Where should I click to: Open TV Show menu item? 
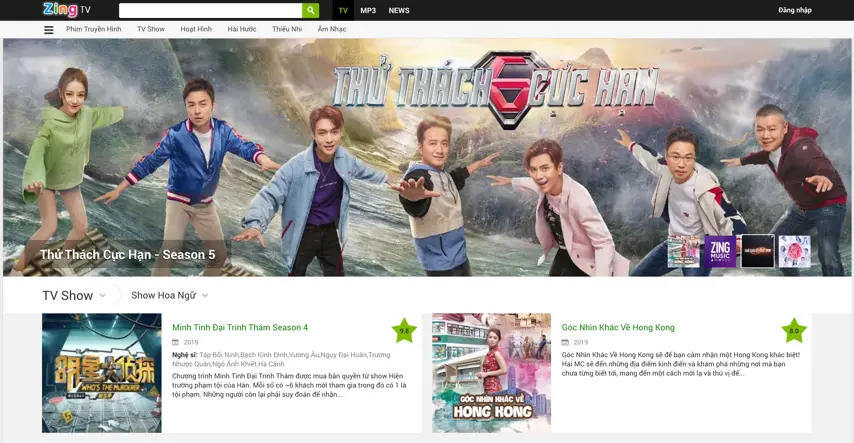pyautogui.click(x=151, y=29)
